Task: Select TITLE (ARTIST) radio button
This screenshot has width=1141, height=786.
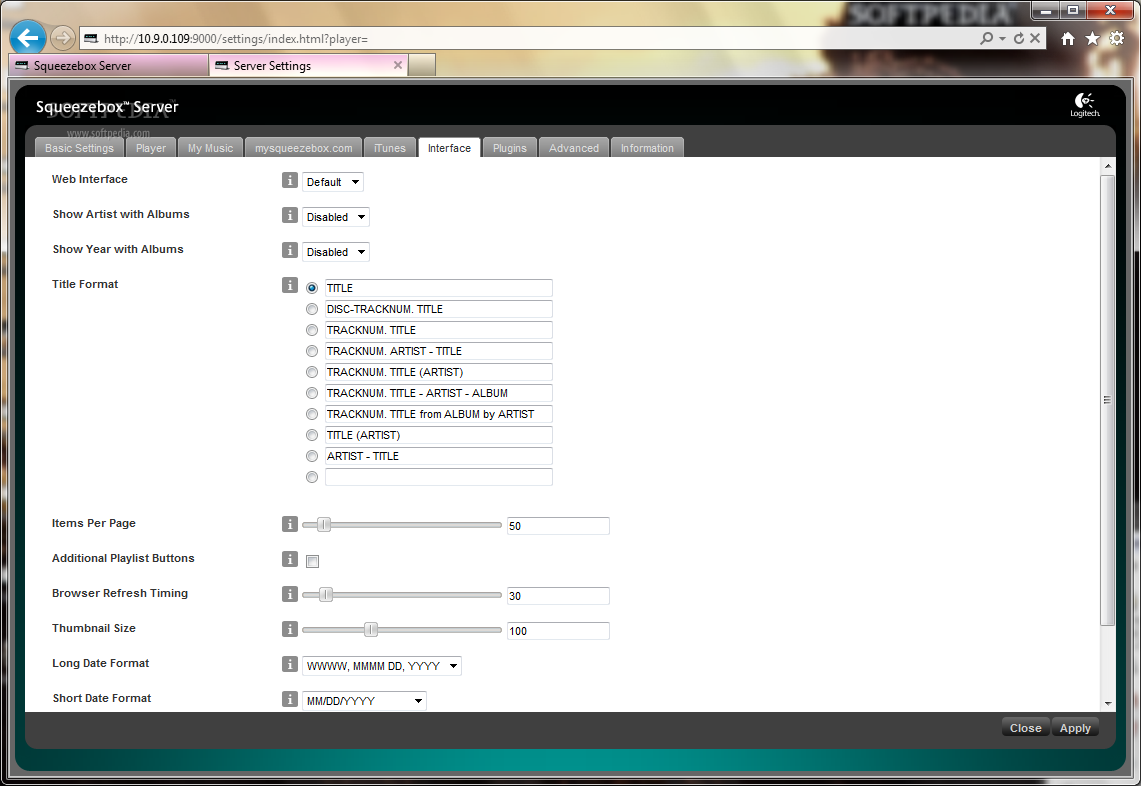Action: click(x=312, y=436)
